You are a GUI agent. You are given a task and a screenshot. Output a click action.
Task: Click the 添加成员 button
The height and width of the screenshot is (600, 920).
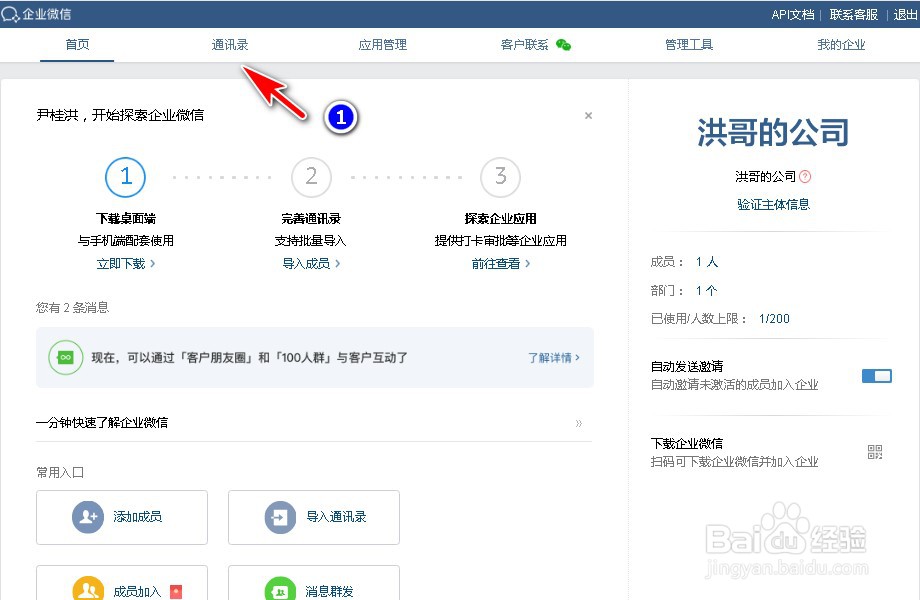pyautogui.click(x=122, y=517)
